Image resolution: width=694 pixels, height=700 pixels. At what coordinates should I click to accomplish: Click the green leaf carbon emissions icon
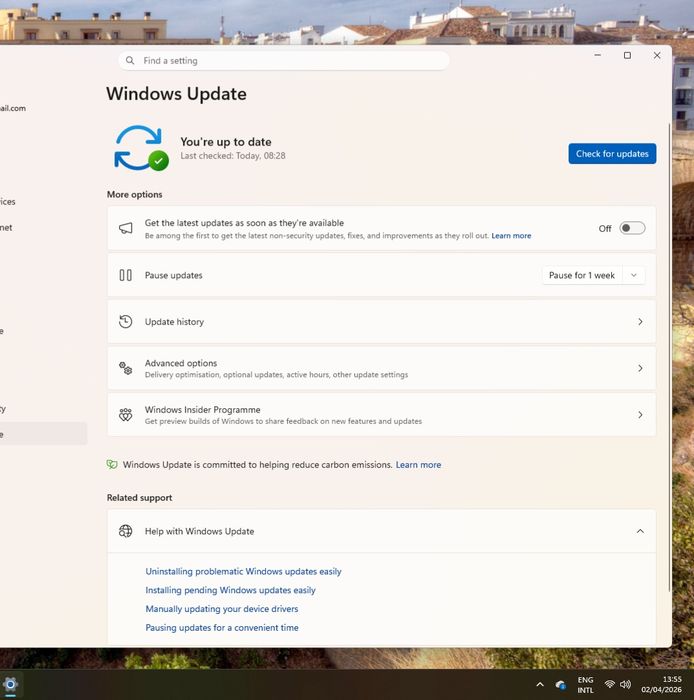coord(112,465)
